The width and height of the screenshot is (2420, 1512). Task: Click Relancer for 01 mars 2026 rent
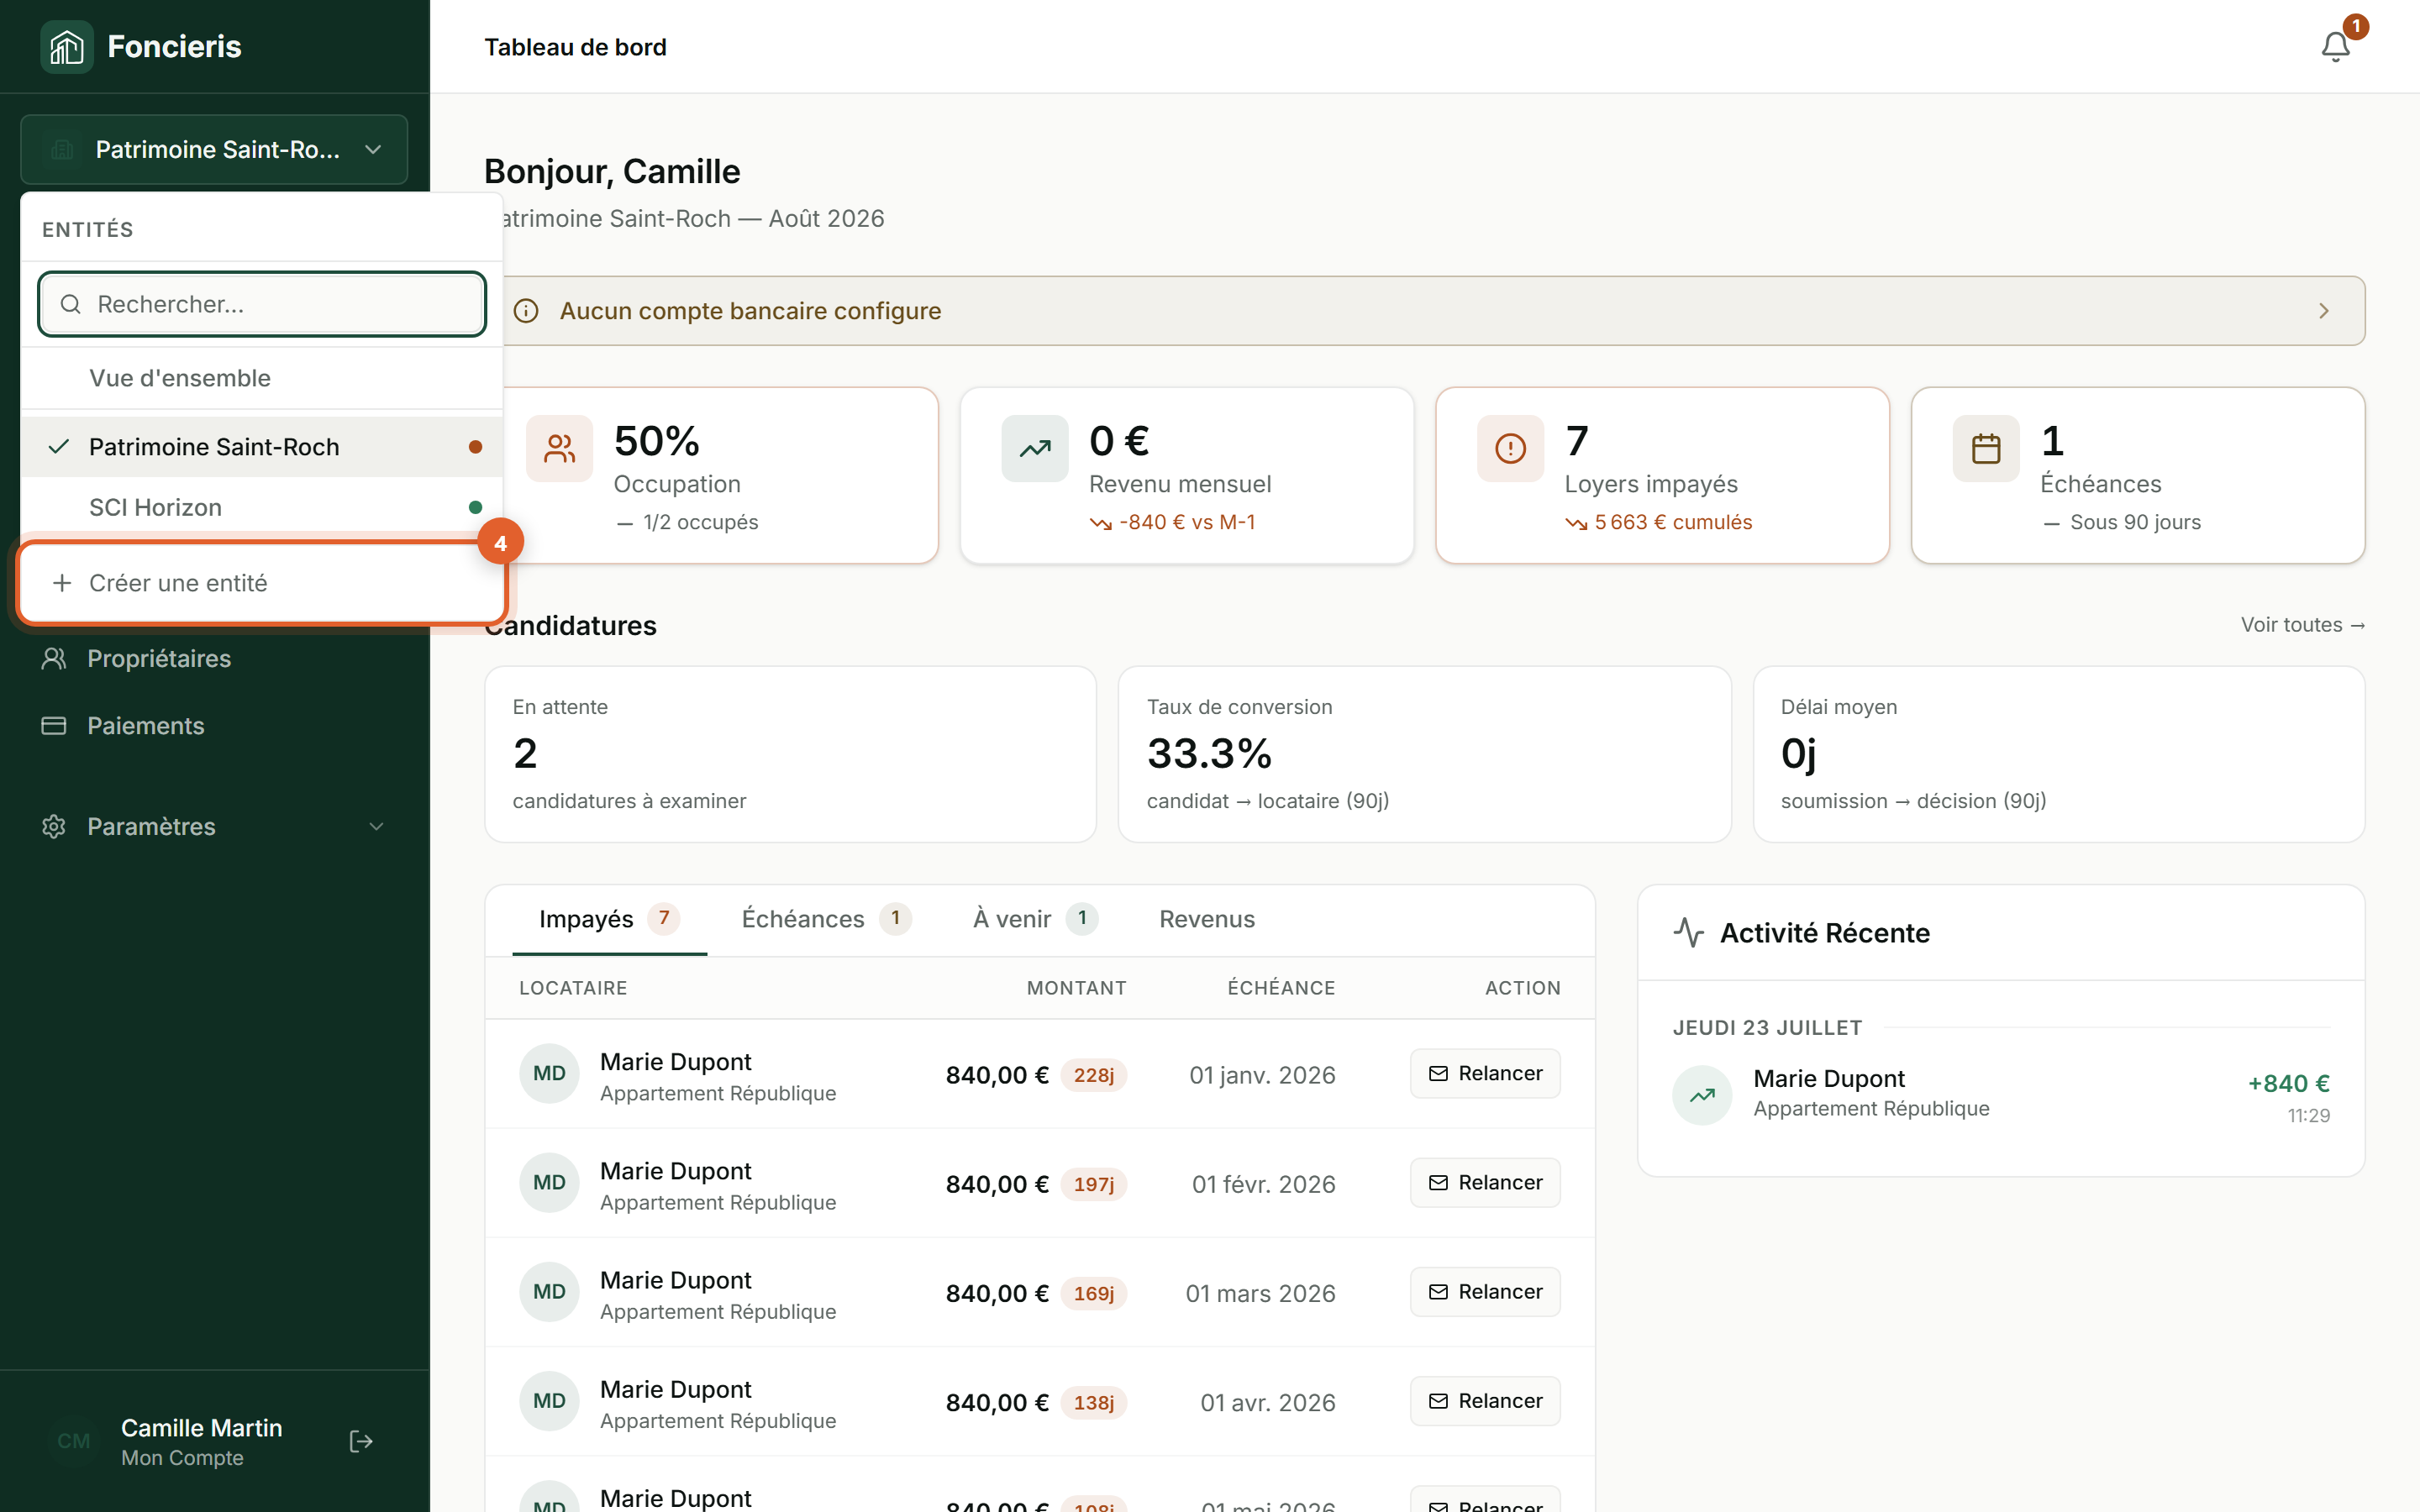pos(1485,1291)
